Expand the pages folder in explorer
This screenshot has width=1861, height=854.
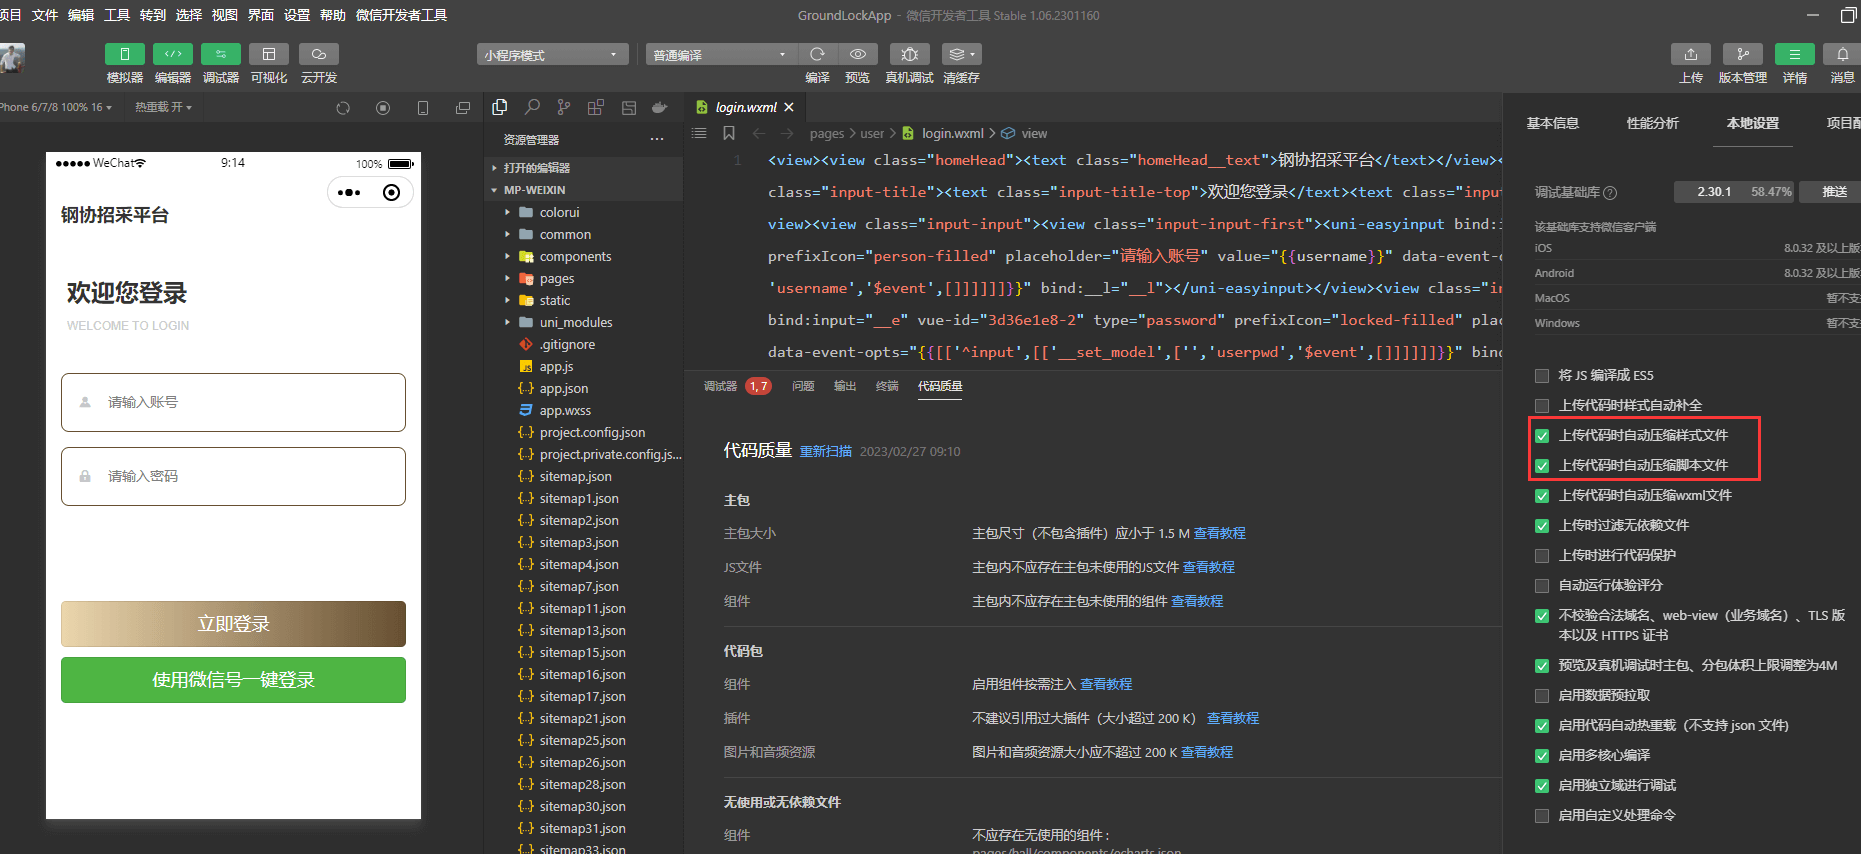coord(556,279)
